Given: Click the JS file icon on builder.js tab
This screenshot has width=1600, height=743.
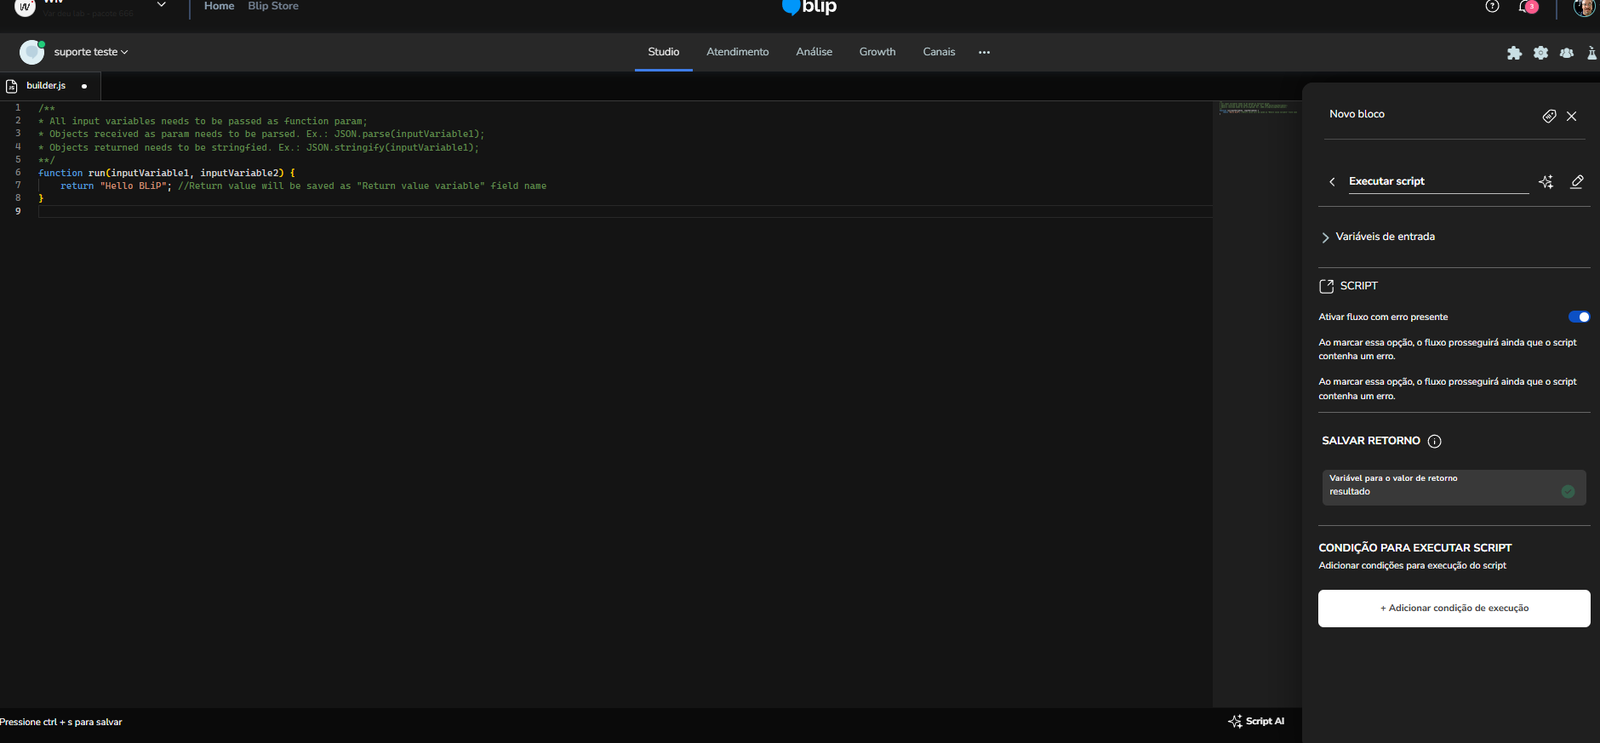Looking at the screenshot, I should coord(12,86).
